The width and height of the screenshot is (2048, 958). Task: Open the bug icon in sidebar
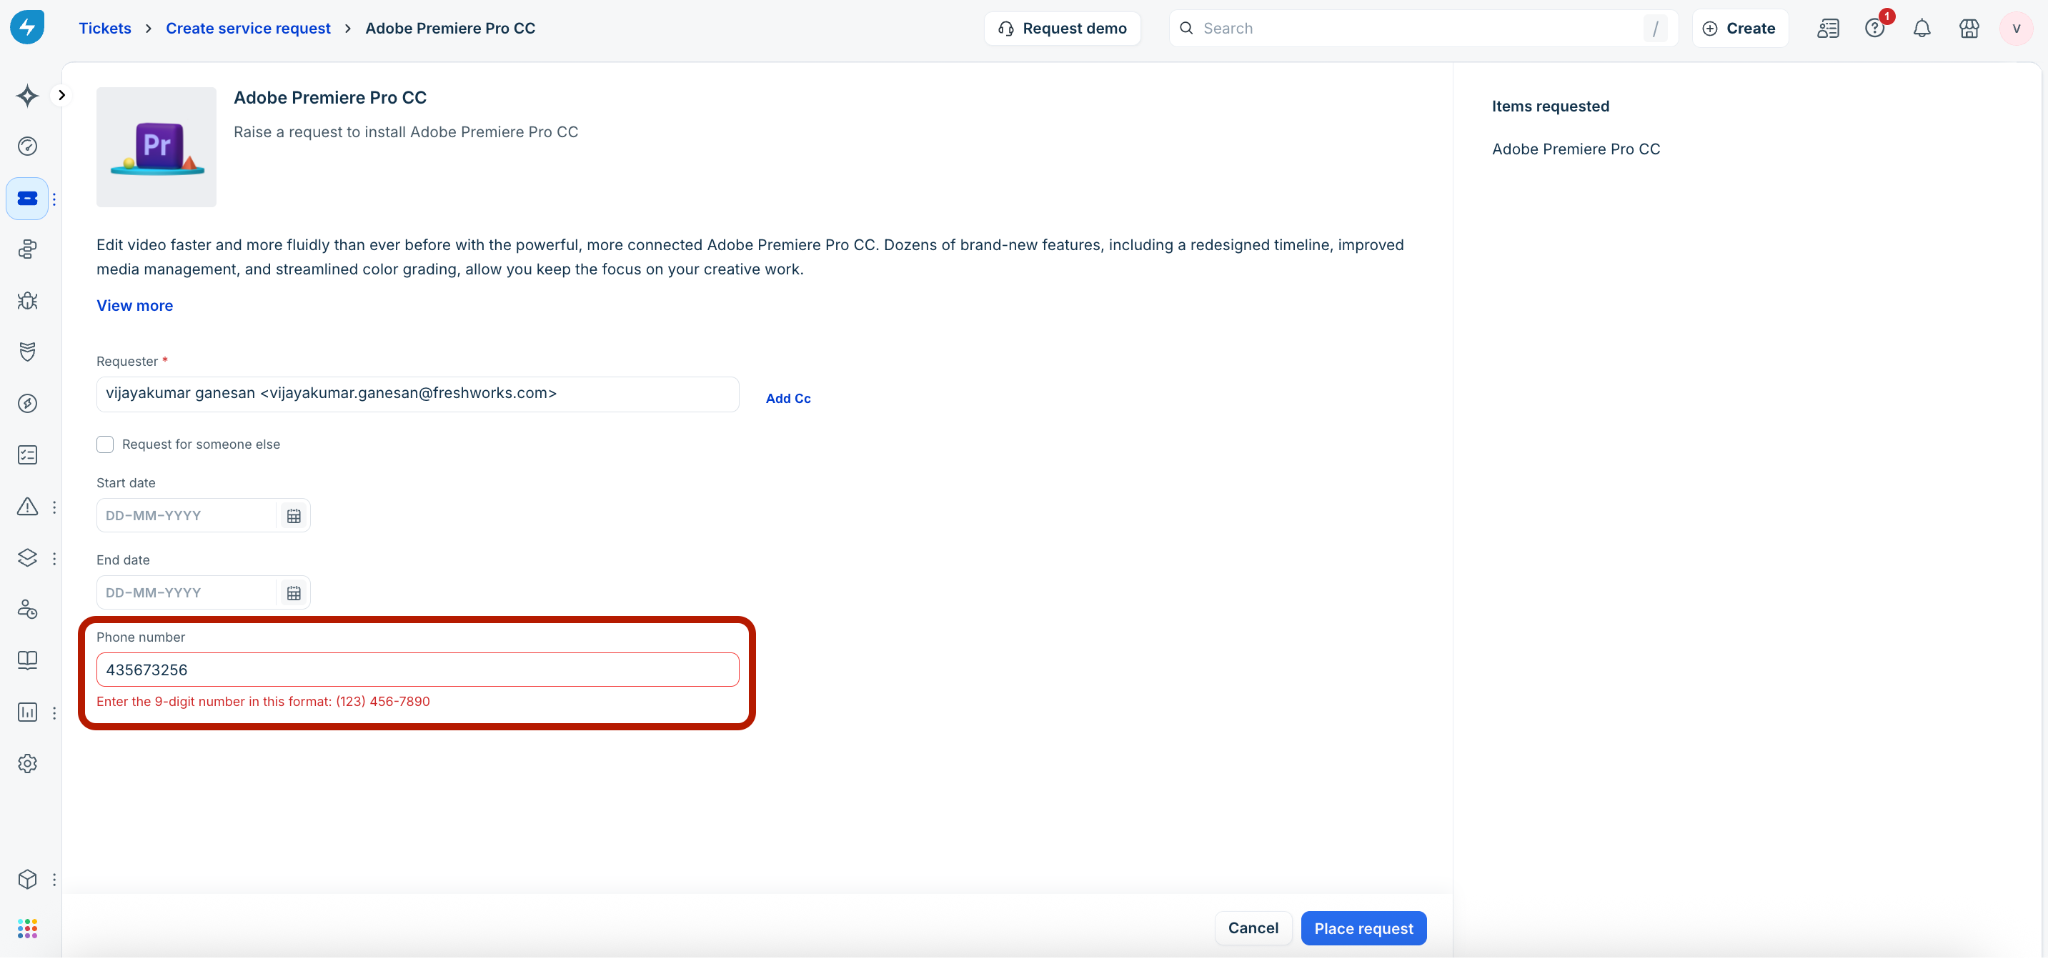coord(28,300)
